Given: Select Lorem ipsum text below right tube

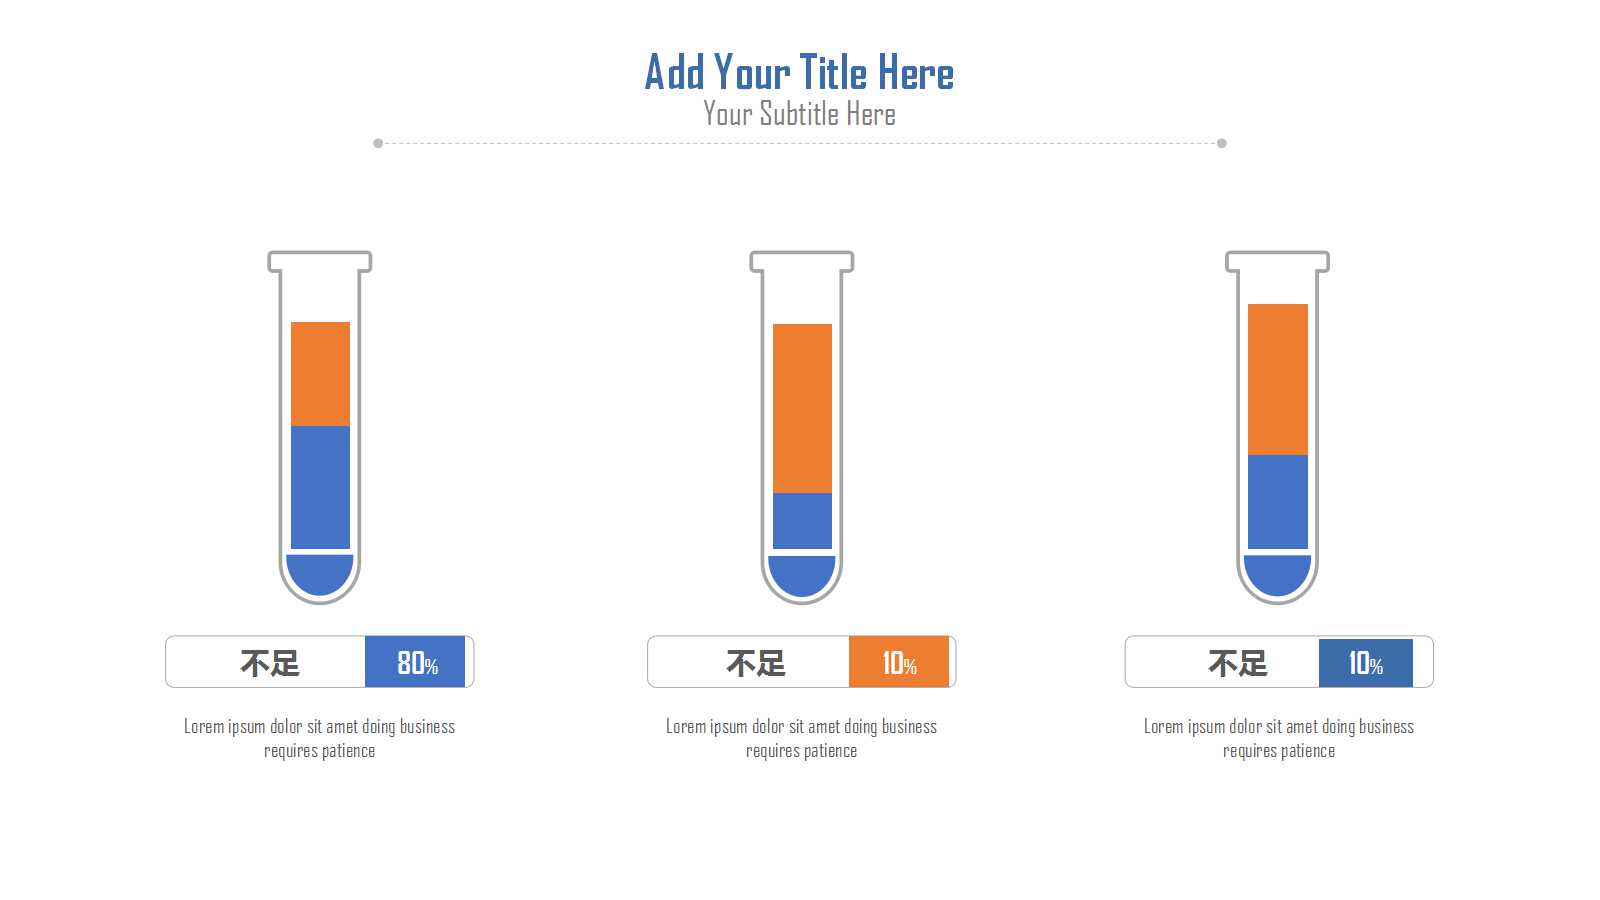Looking at the screenshot, I should click(x=1279, y=738).
